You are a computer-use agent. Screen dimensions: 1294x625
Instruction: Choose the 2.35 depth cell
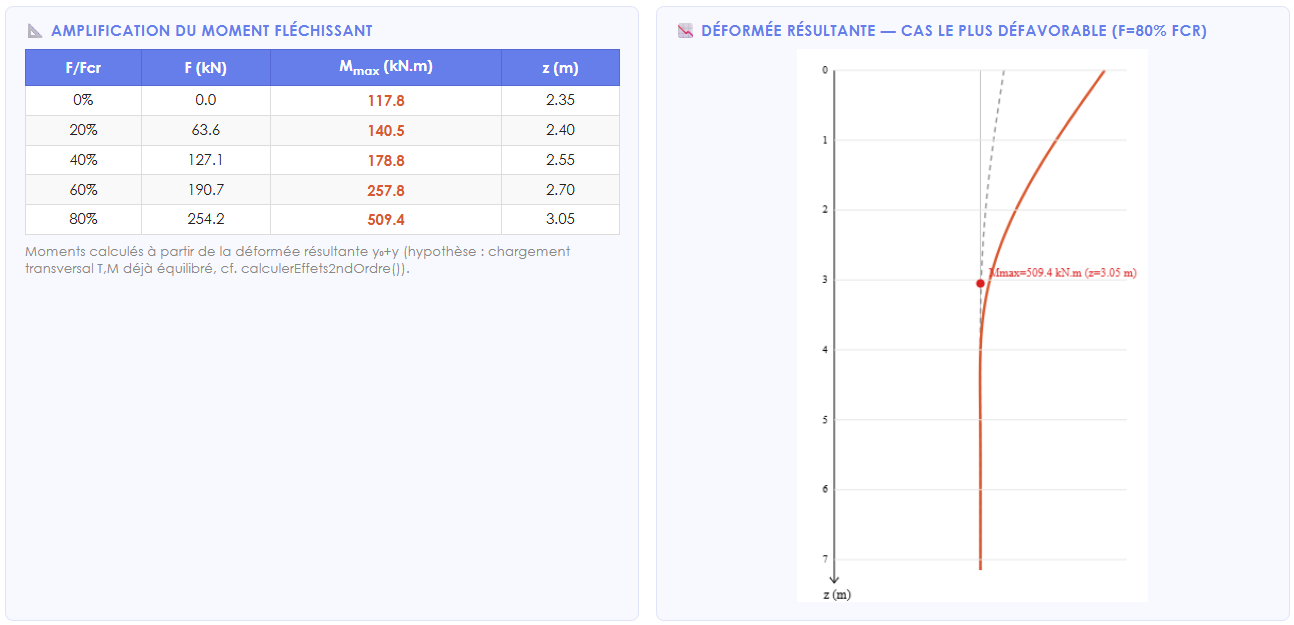click(560, 100)
